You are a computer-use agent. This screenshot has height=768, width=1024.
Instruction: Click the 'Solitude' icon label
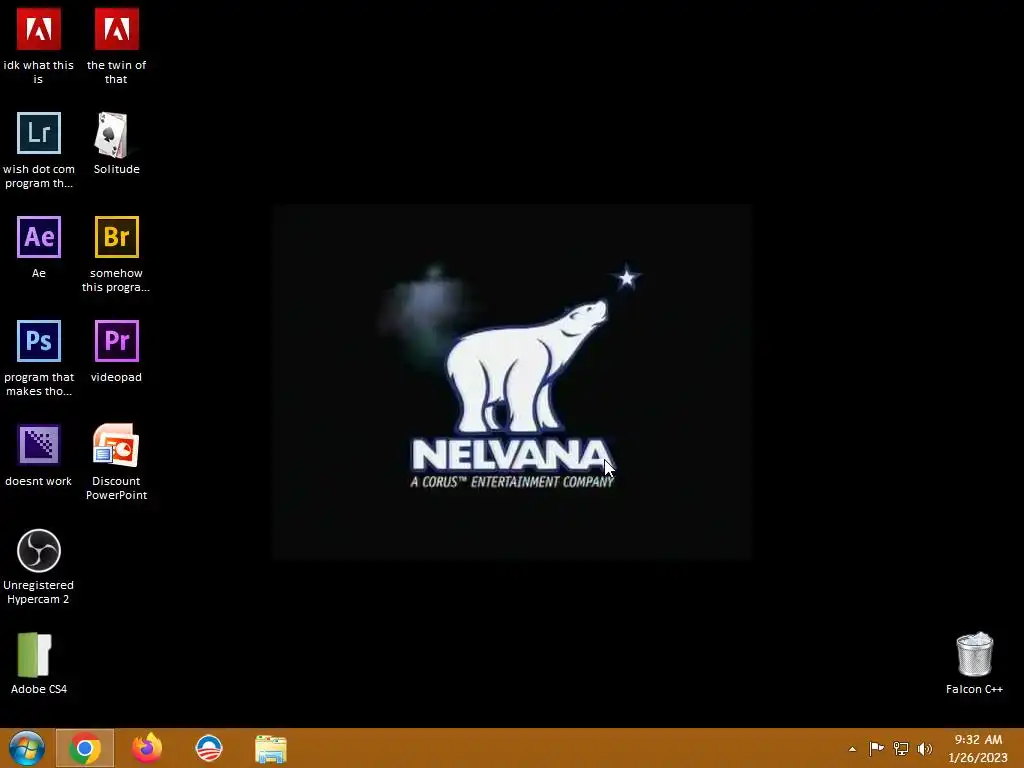(x=116, y=169)
